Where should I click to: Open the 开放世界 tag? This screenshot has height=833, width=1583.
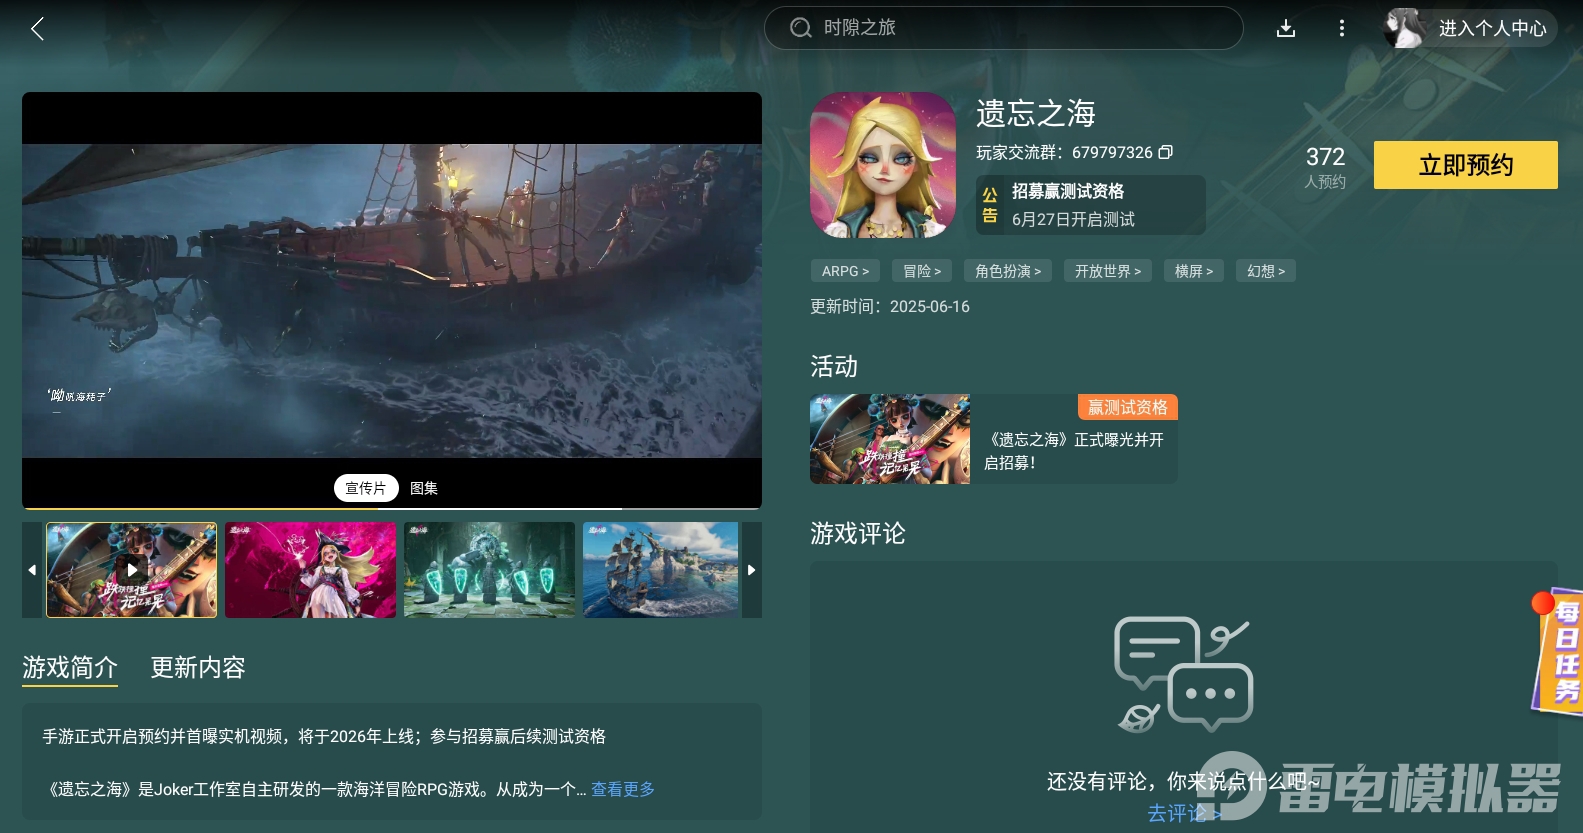1108,271
